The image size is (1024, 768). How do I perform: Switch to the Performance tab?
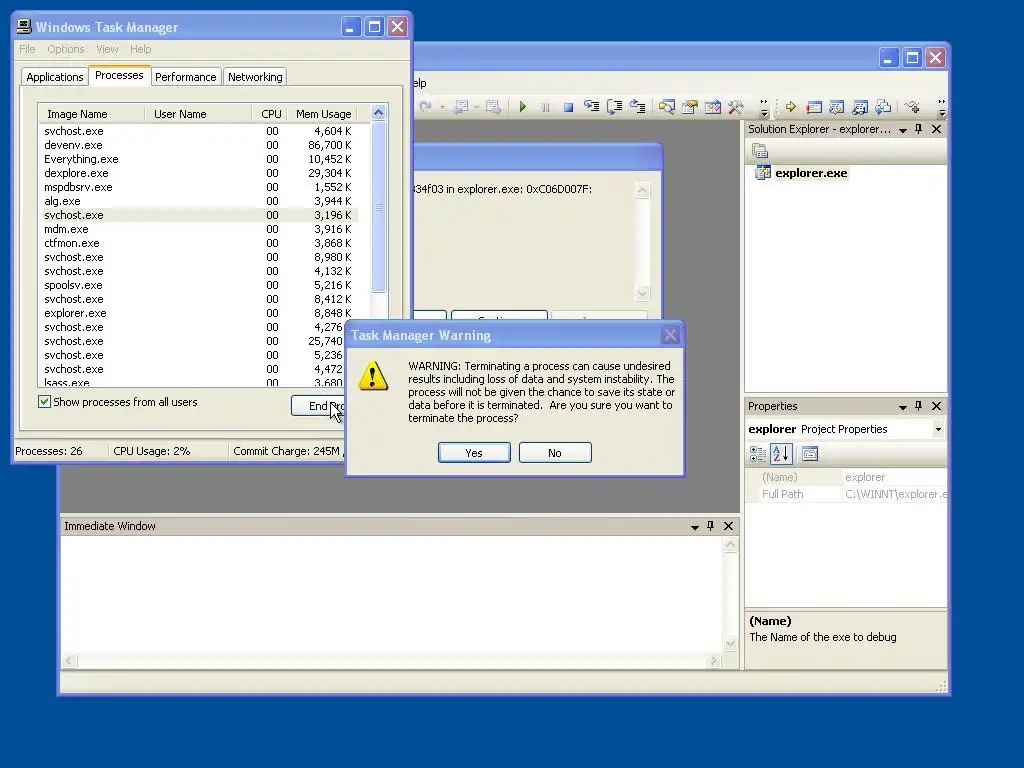tap(185, 77)
